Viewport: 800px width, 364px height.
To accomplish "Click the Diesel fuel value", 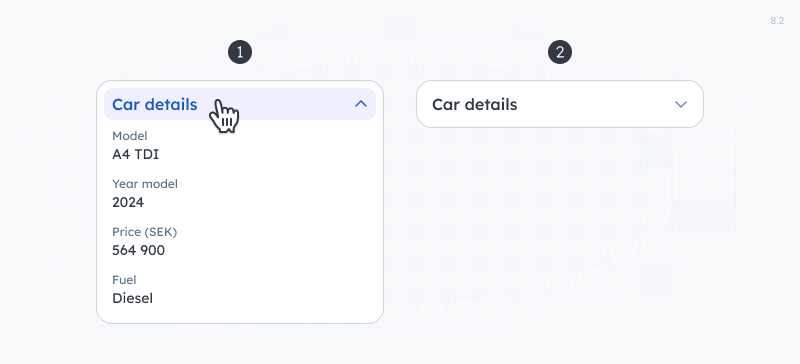I will (x=132, y=298).
